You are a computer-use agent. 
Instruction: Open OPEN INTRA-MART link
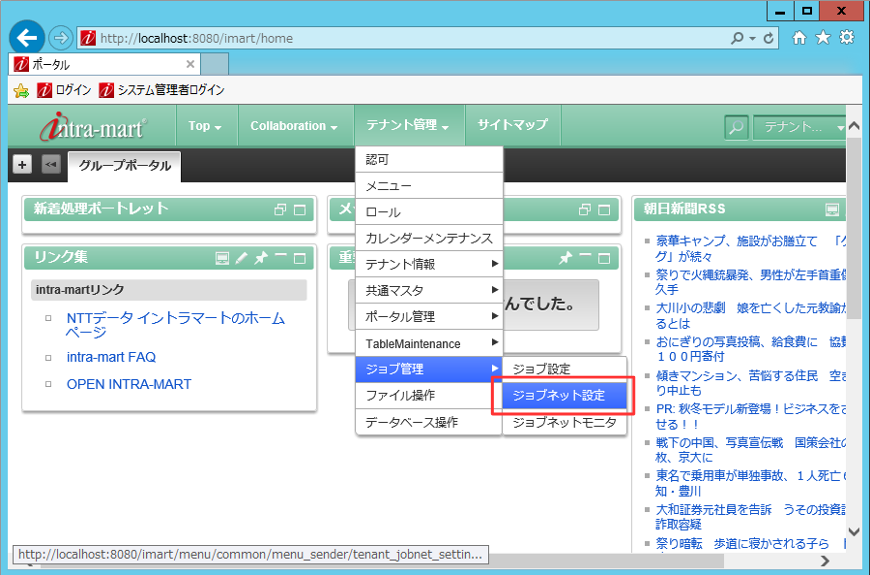[129, 384]
